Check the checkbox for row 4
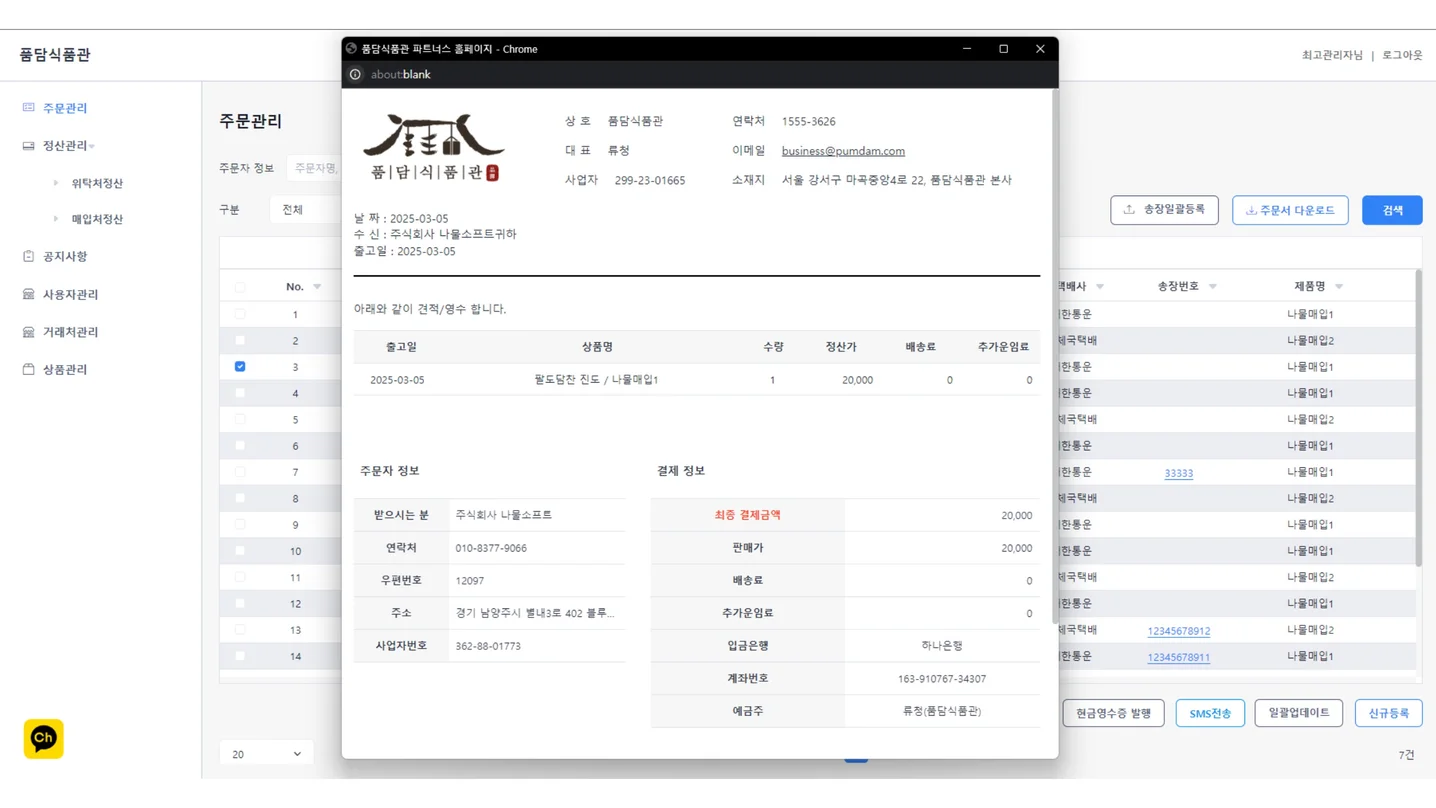This screenshot has width=1436, height=808. point(240,393)
